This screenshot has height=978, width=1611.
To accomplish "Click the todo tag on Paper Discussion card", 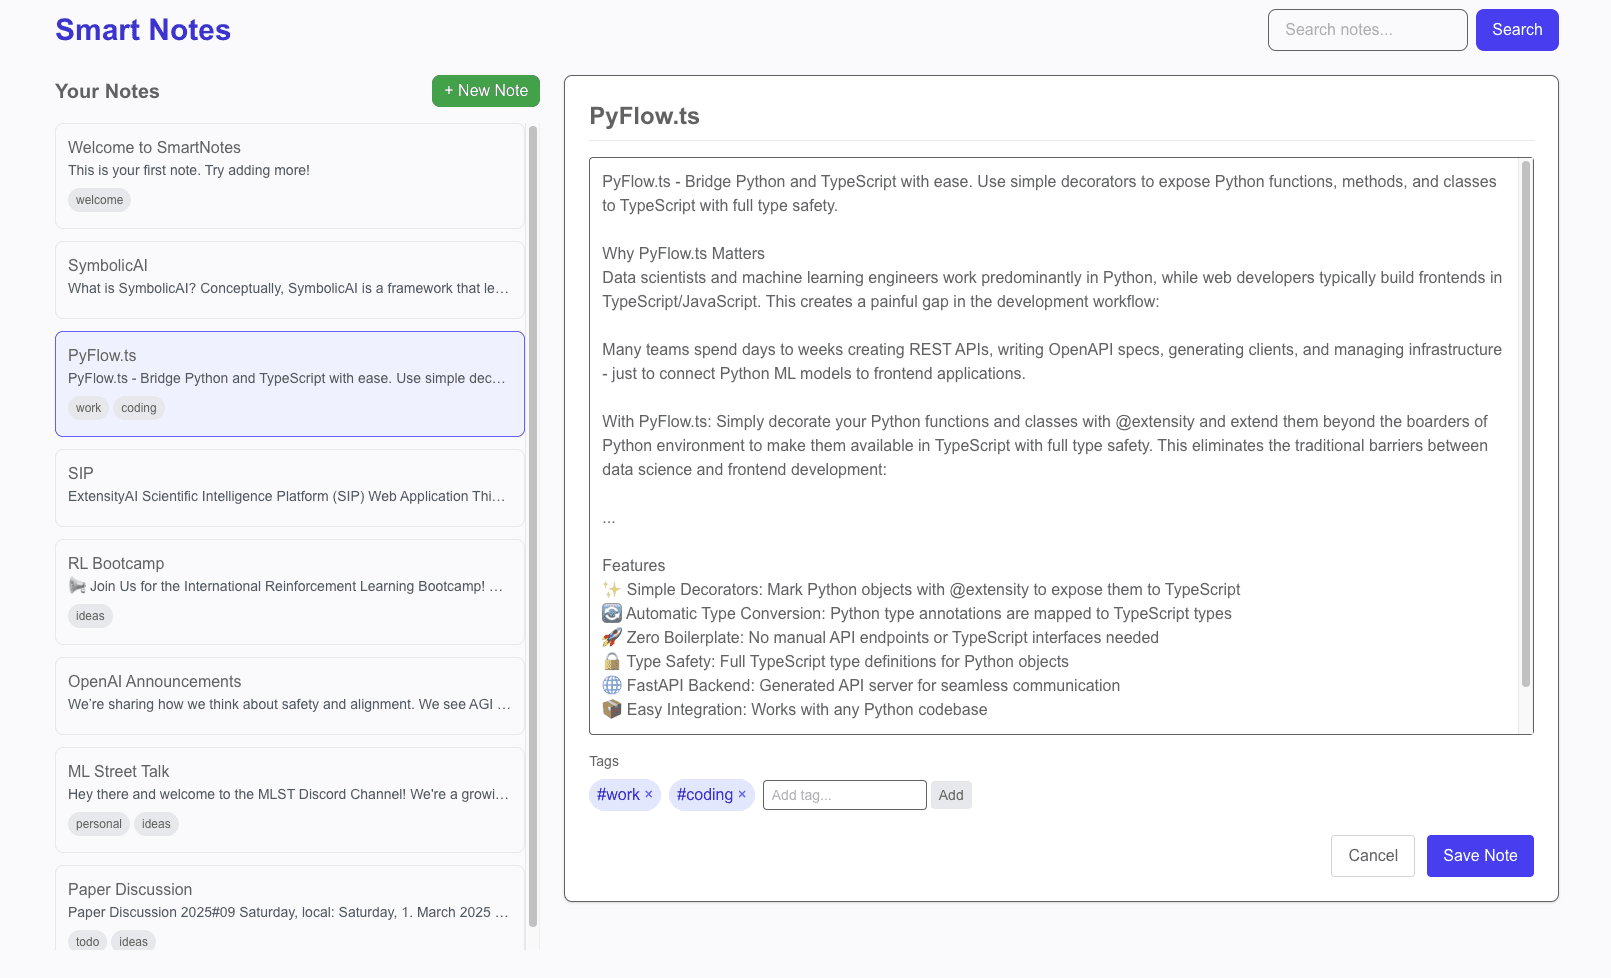I will point(87,942).
